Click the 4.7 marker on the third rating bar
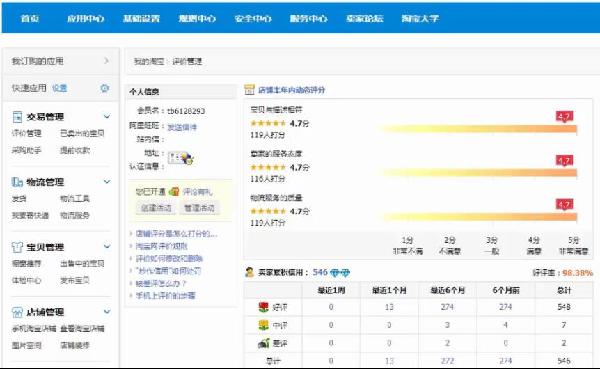 click(564, 204)
